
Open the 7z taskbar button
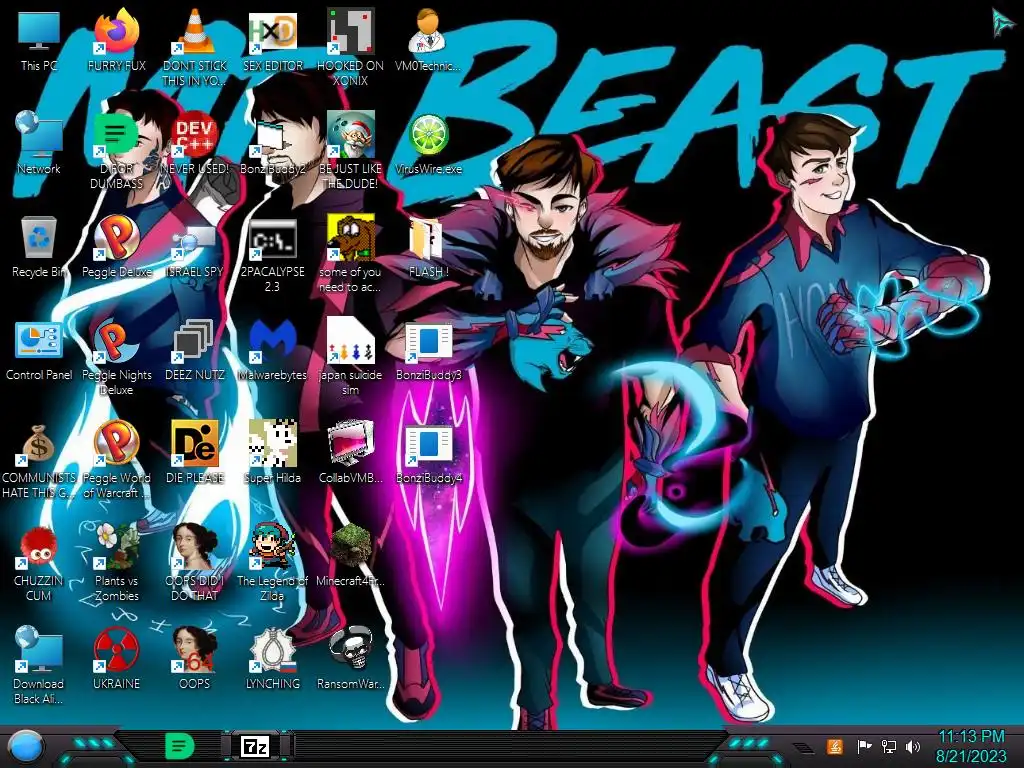tap(255, 746)
